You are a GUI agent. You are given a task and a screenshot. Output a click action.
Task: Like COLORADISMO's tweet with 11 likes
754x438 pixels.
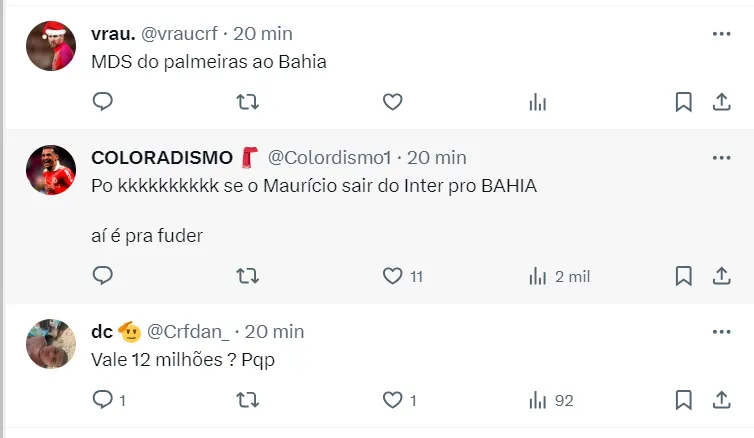(x=393, y=275)
